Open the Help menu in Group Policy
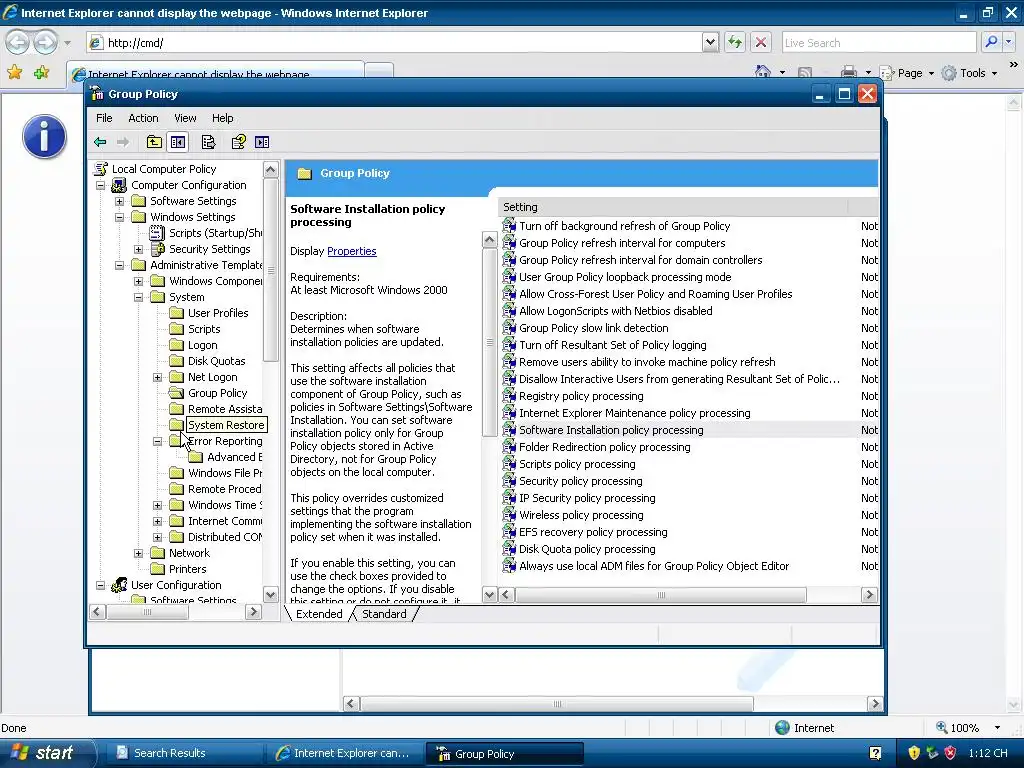This screenshot has height=768, width=1024. point(222,118)
